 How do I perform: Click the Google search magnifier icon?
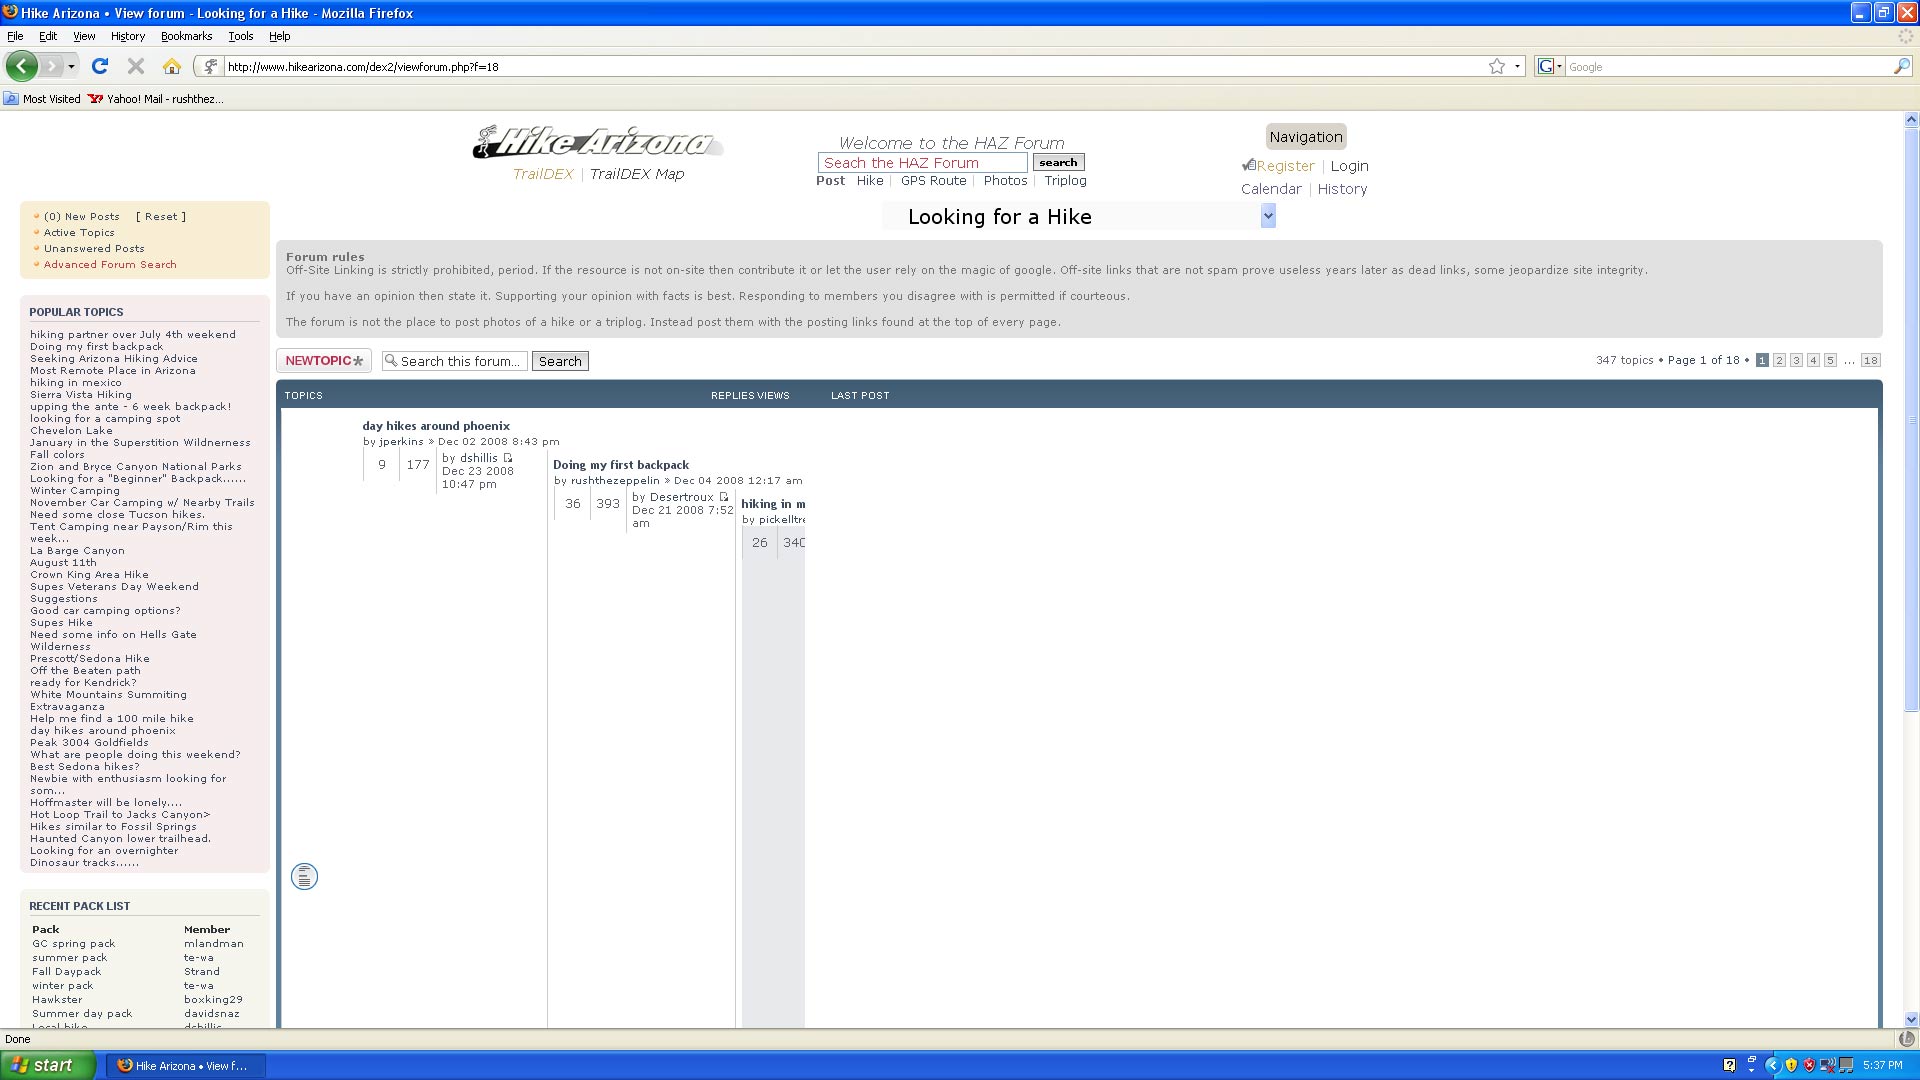point(1901,66)
